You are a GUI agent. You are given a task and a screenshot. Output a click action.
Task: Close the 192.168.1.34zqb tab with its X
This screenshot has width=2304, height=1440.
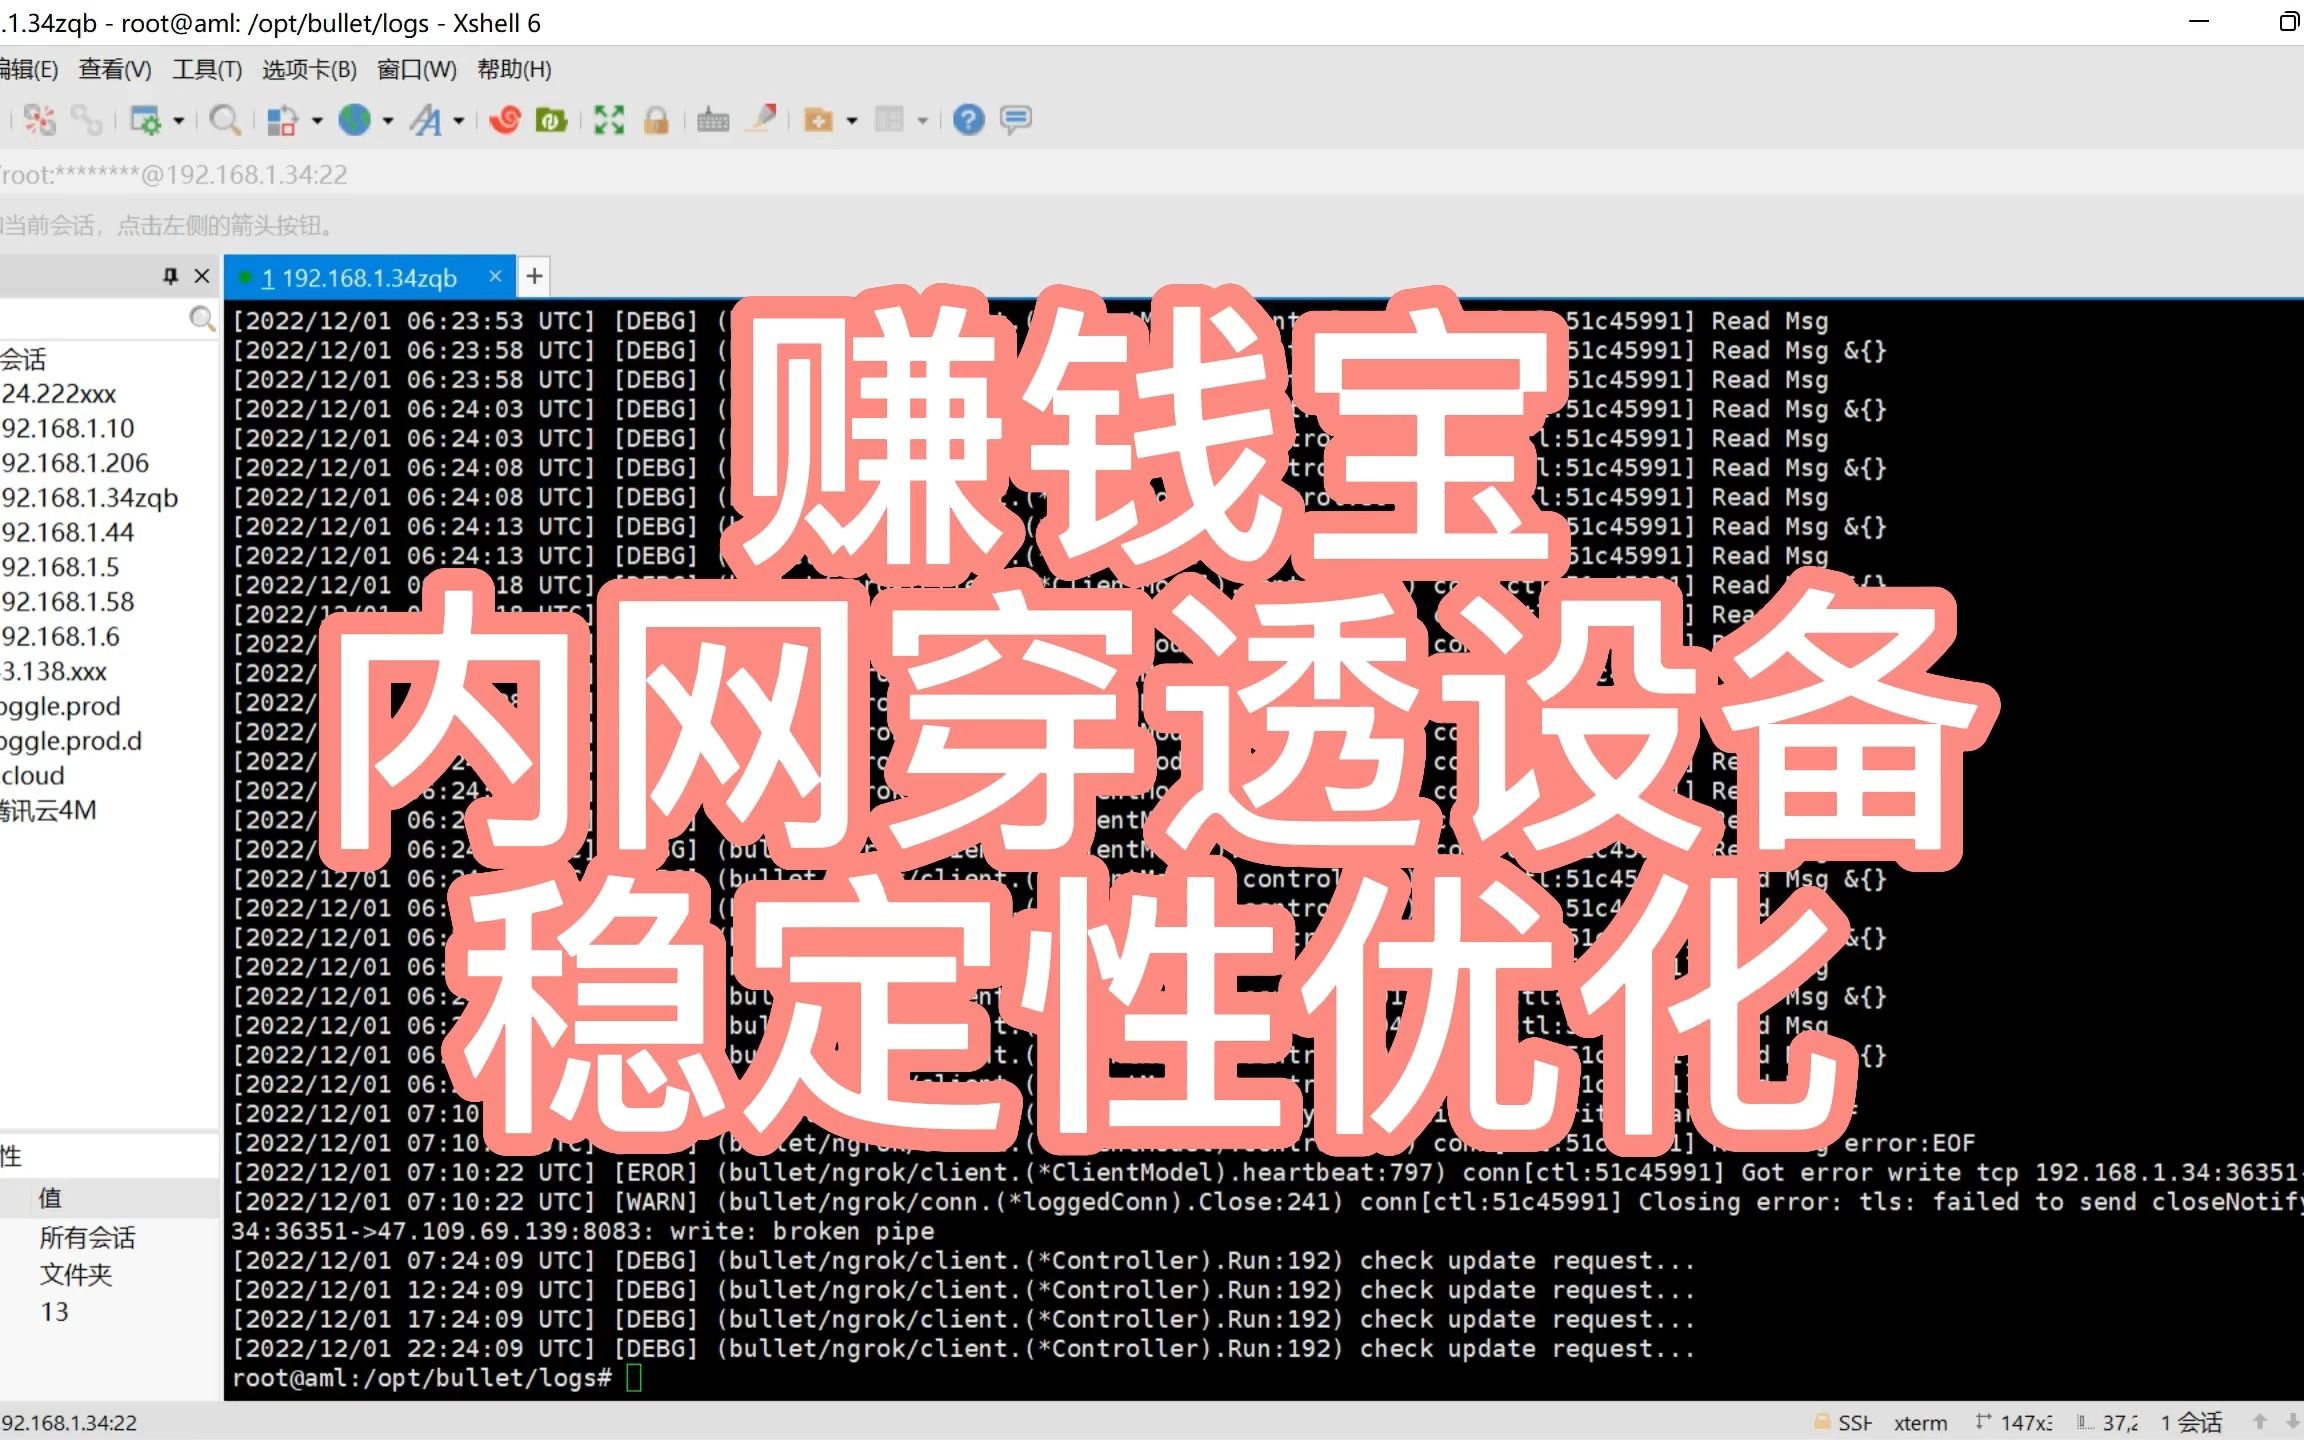pyautogui.click(x=495, y=276)
